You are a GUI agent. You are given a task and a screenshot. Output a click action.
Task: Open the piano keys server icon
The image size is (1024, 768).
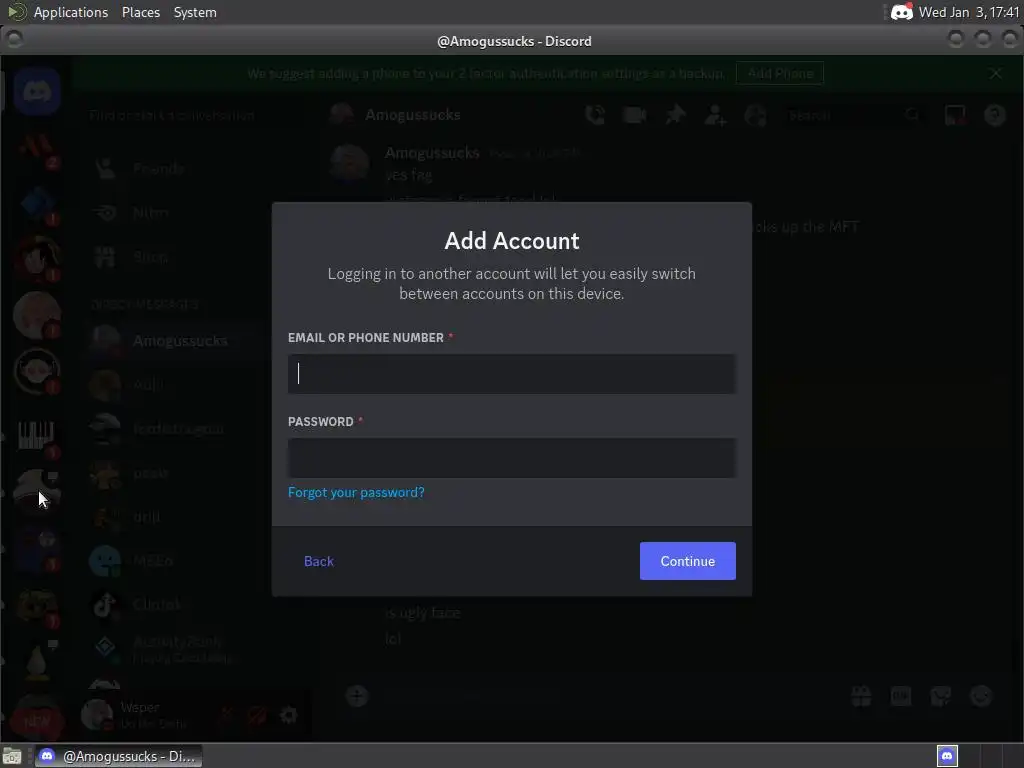(x=37, y=434)
